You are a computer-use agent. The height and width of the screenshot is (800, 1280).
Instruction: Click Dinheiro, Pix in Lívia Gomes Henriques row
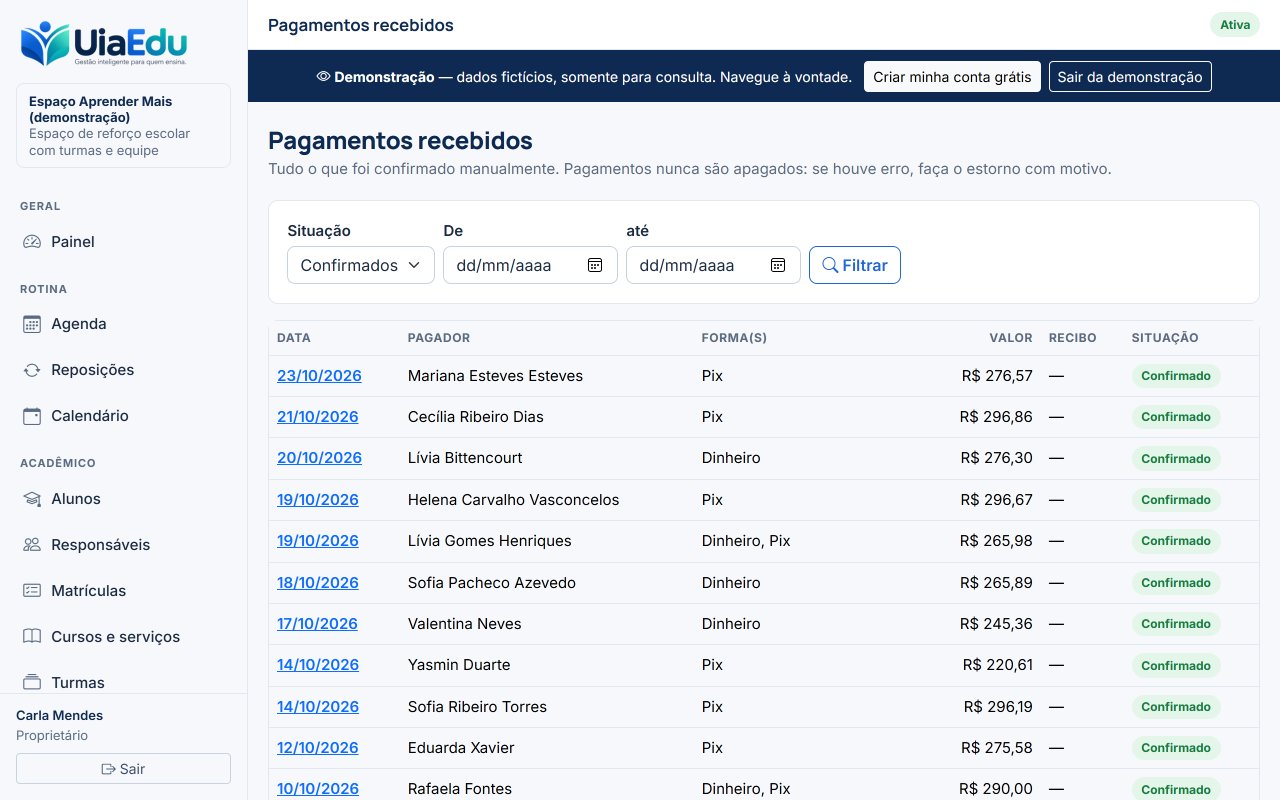click(746, 541)
